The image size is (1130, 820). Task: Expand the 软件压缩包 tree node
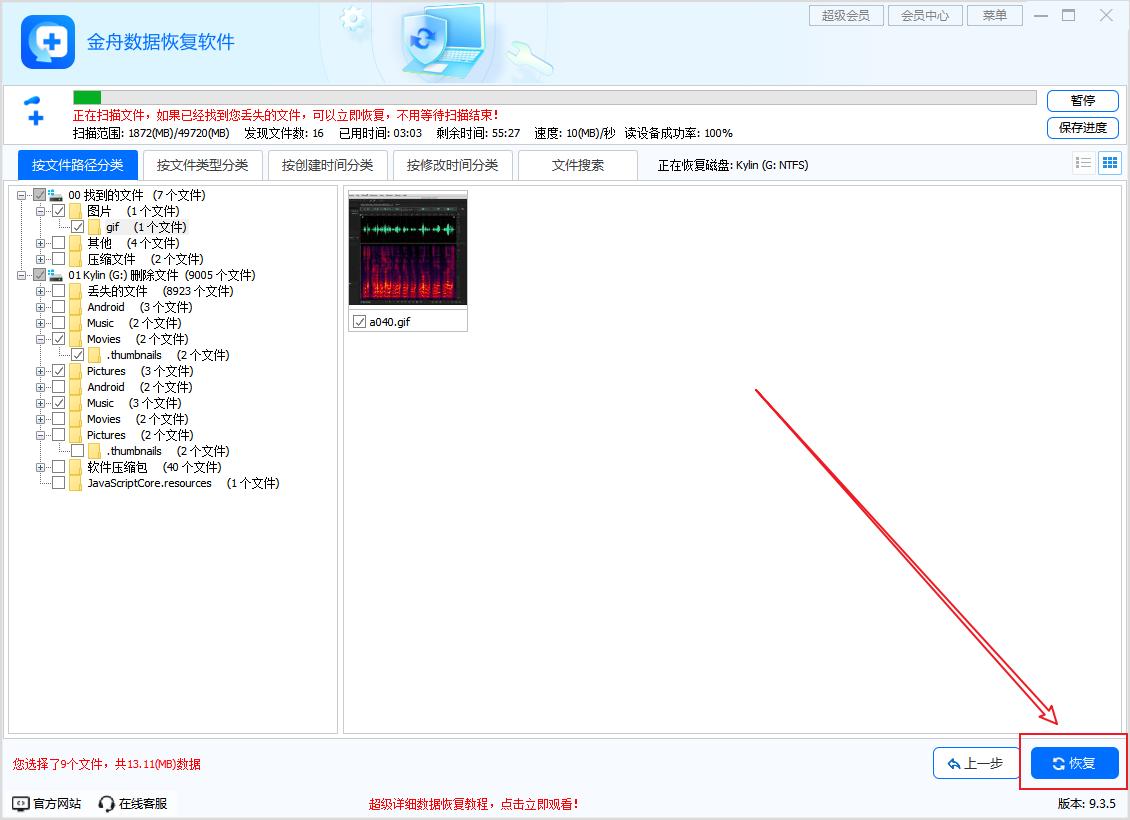tap(41, 467)
